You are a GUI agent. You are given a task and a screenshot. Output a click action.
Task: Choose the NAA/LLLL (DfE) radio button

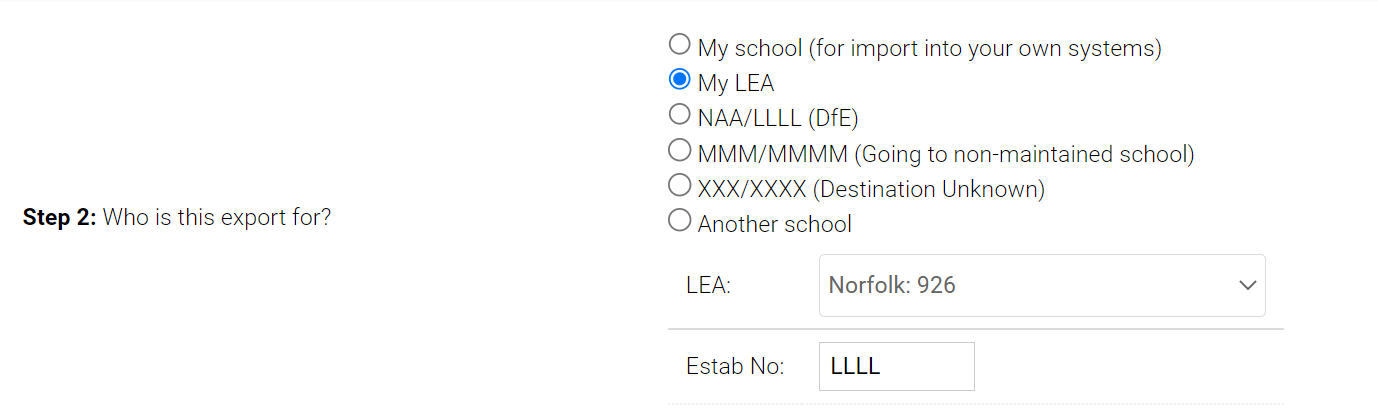tap(679, 114)
